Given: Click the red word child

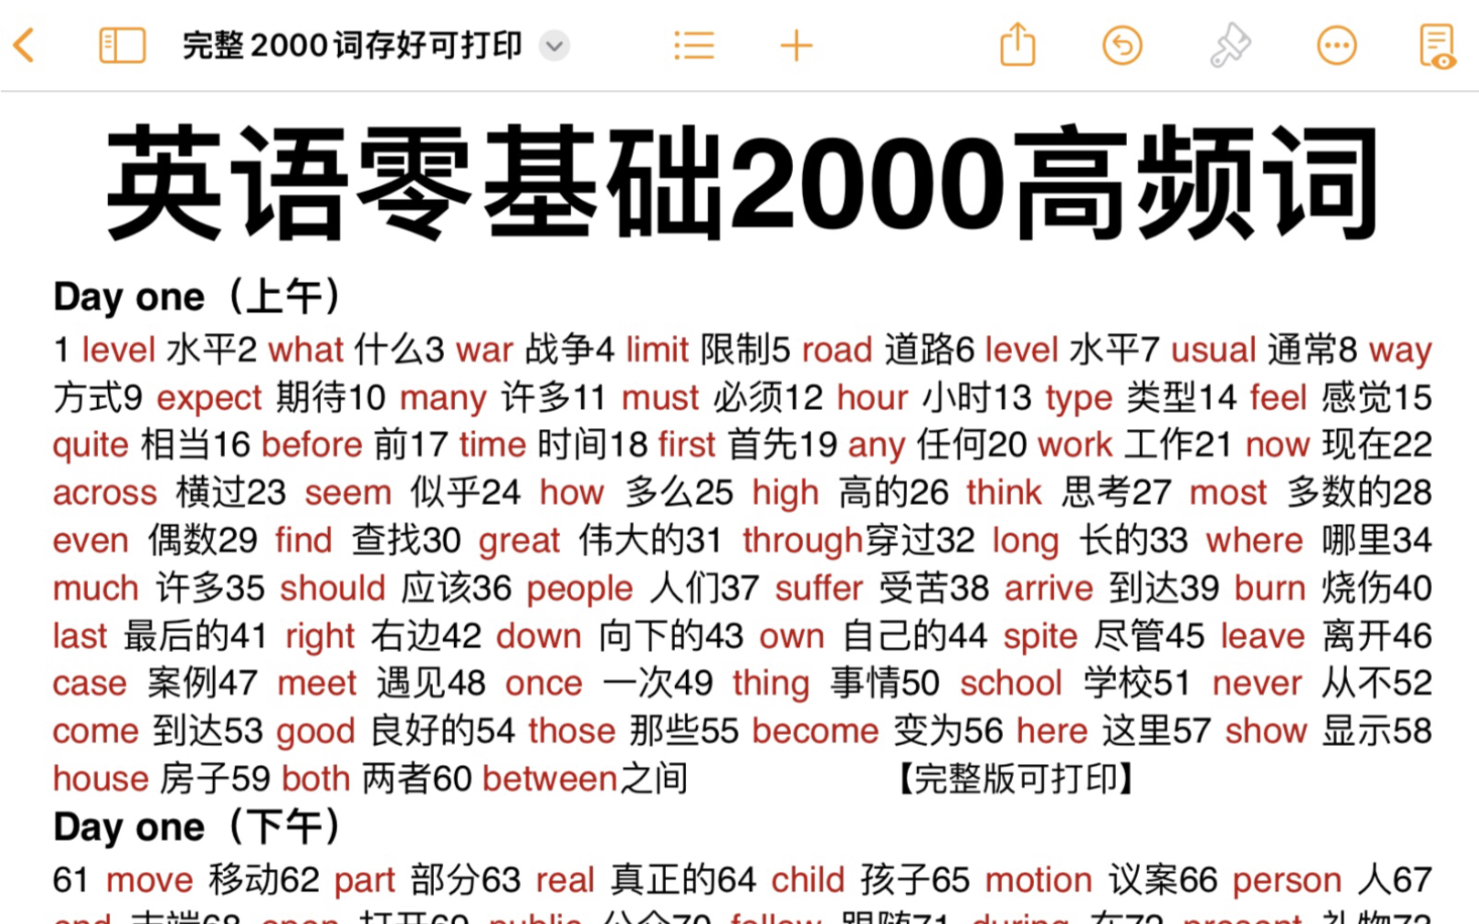Looking at the screenshot, I should (x=808, y=880).
